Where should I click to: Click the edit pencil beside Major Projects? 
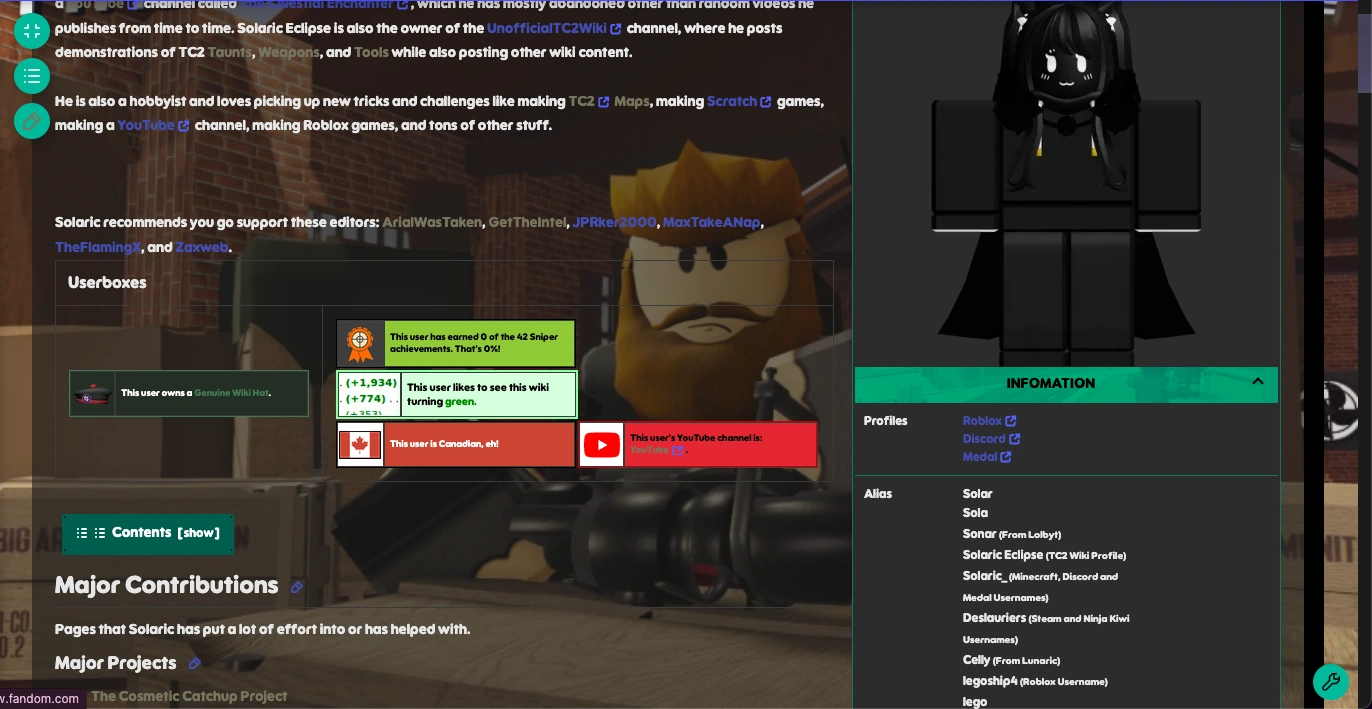[x=195, y=663]
